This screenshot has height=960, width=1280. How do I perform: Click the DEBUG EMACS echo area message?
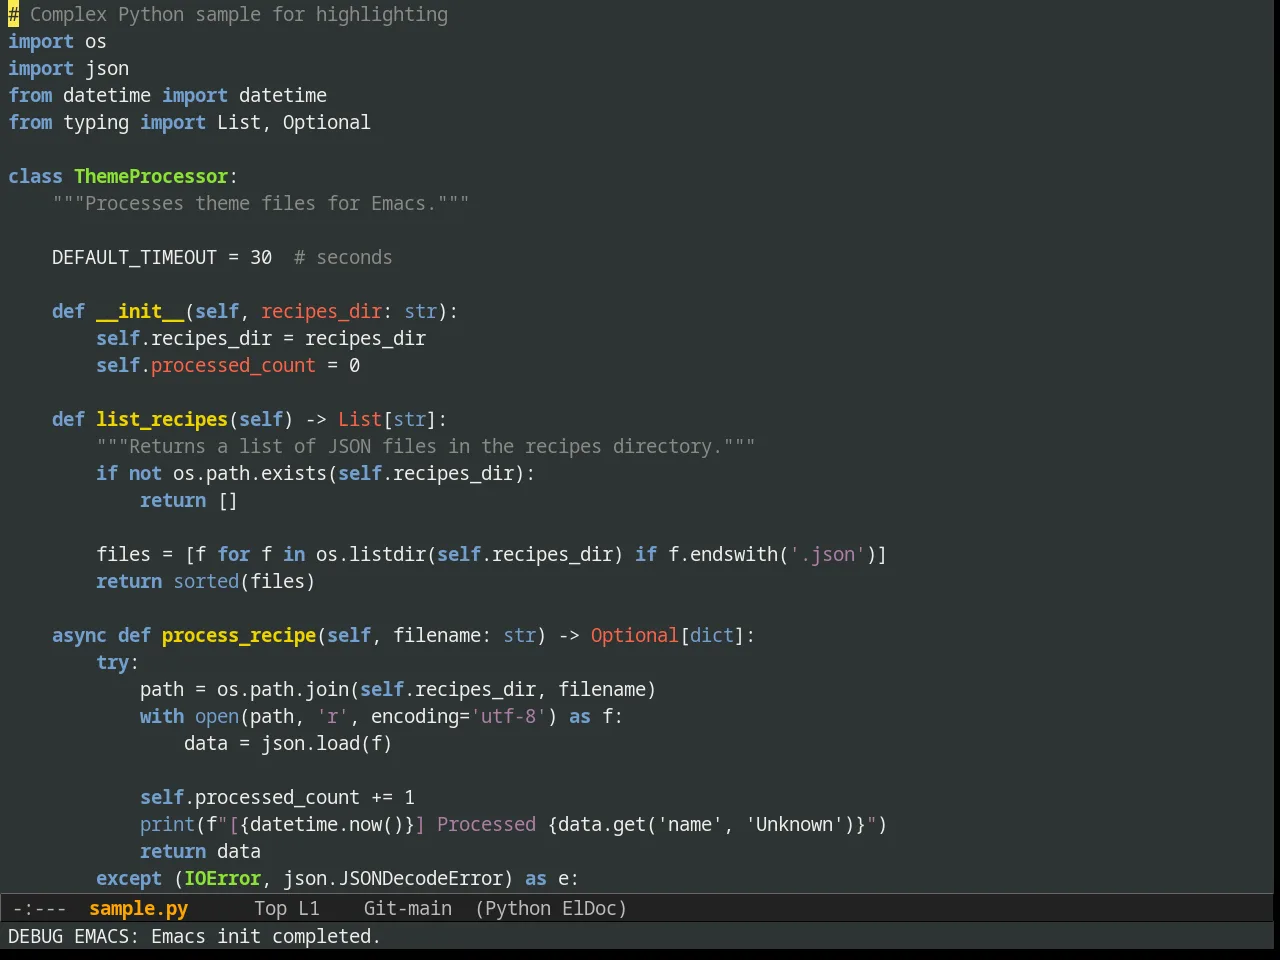tap(194, 936)
